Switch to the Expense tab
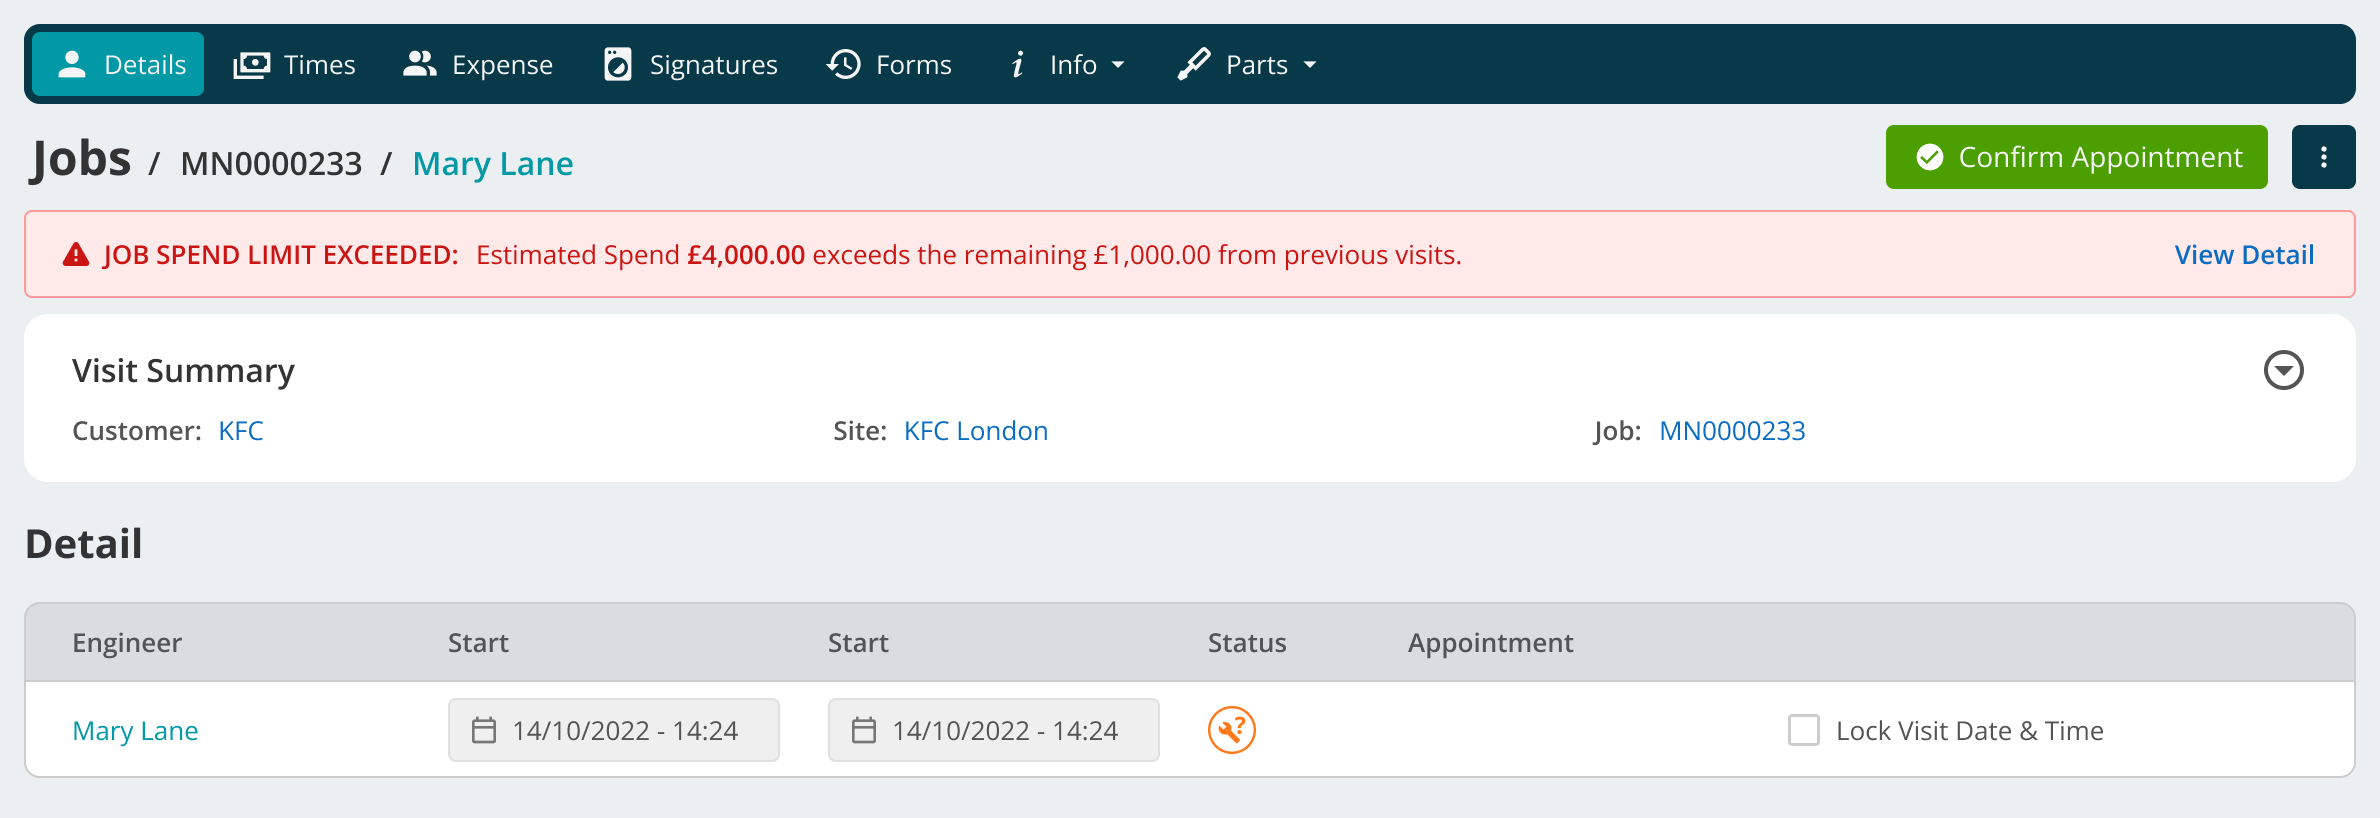 [x=477, y=65]
